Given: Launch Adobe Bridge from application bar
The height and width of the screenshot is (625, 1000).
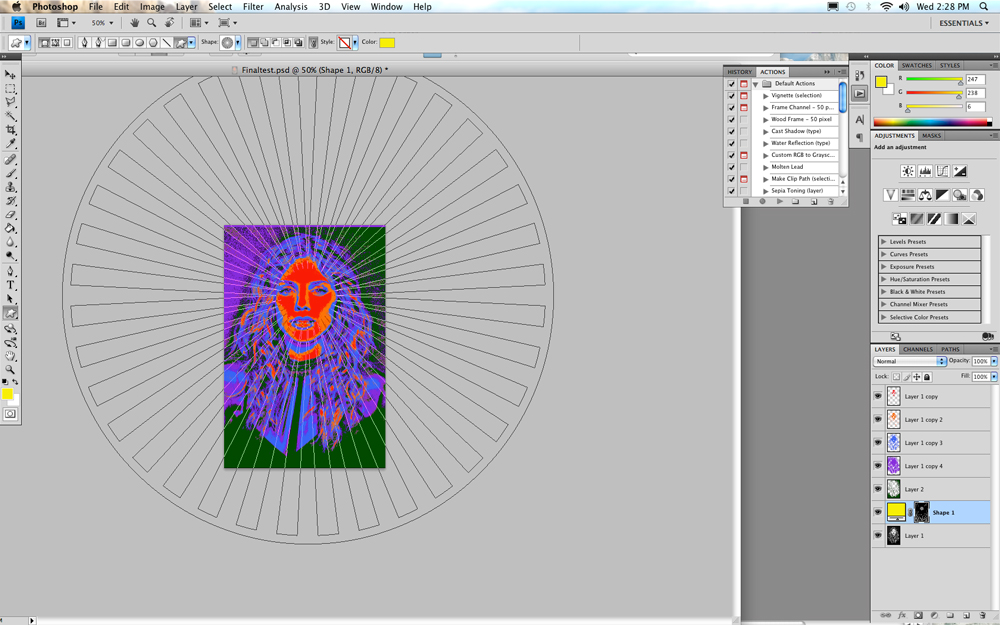Looking at the screenshot, I should (x=41, y=22).
